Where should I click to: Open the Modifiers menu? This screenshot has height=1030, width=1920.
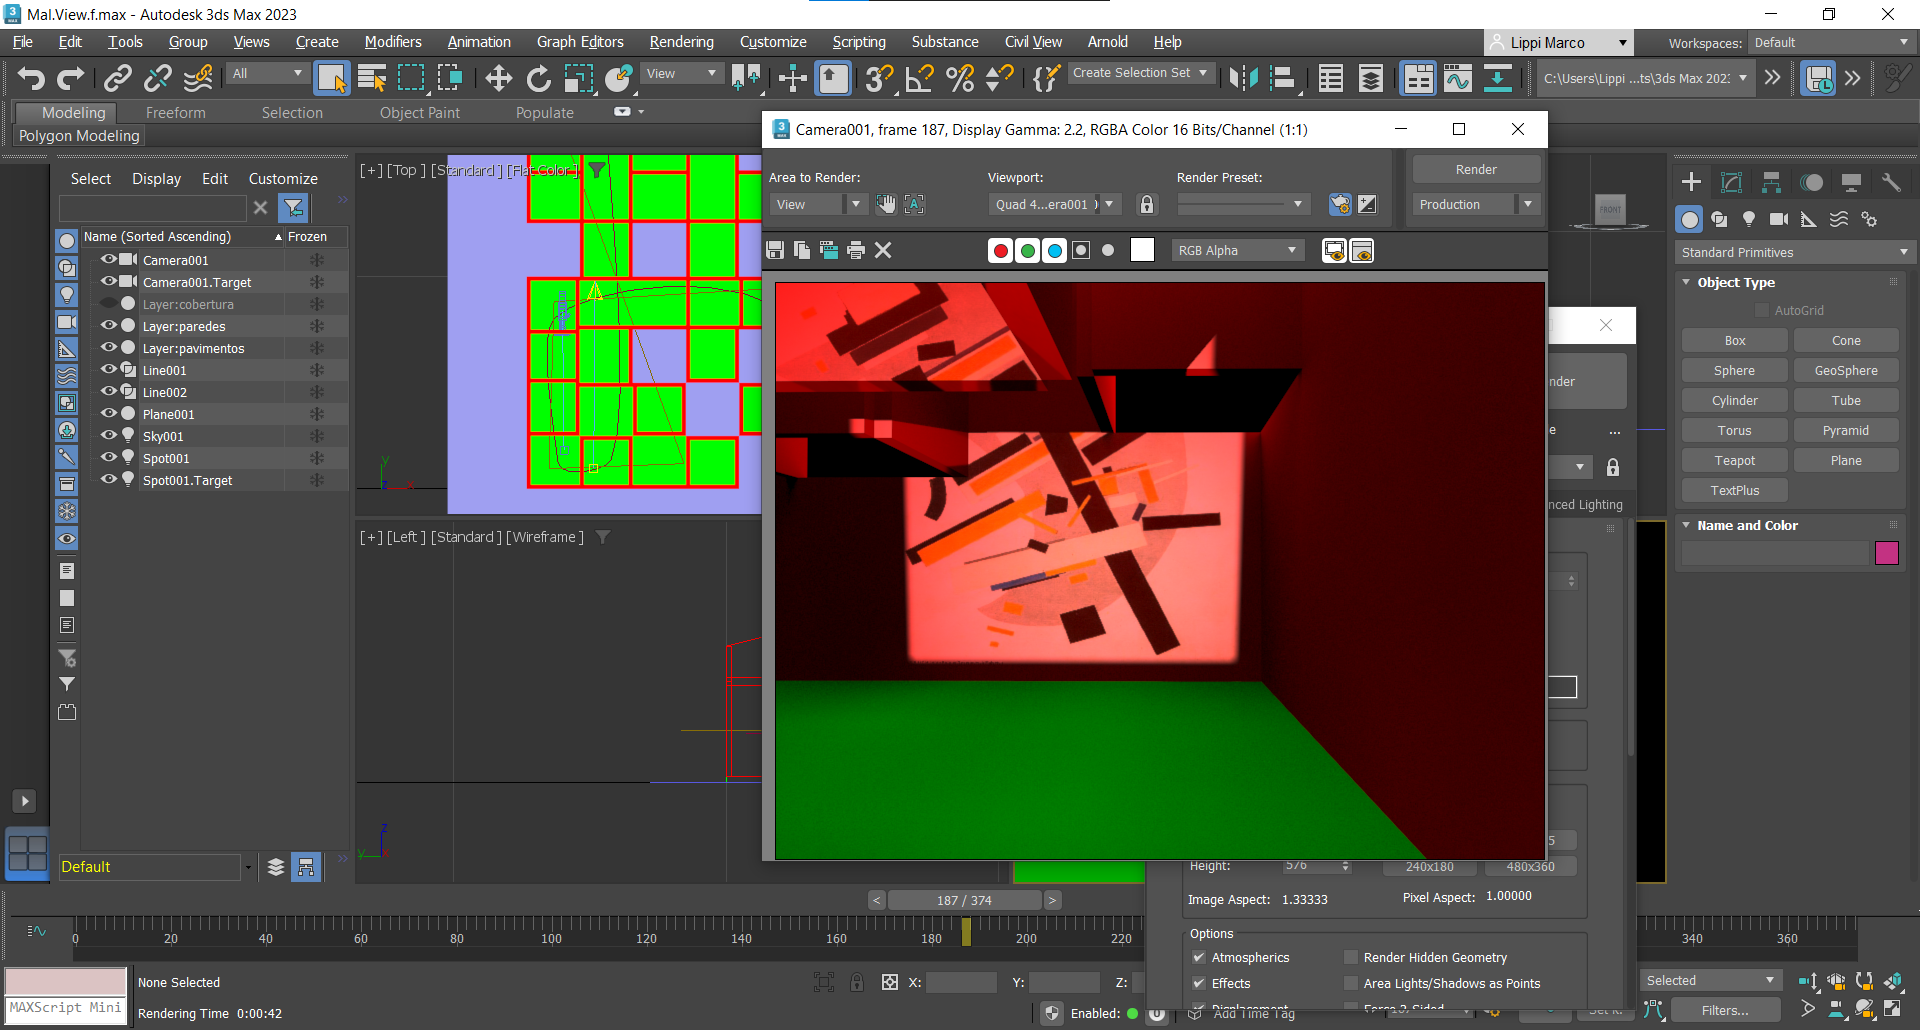point(392,42)
